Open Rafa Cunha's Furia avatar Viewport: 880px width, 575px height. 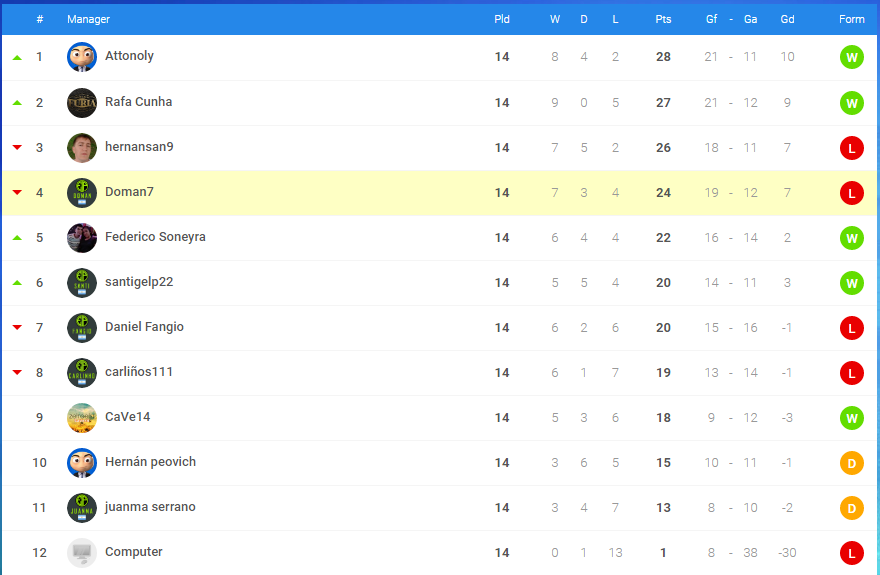82,103
